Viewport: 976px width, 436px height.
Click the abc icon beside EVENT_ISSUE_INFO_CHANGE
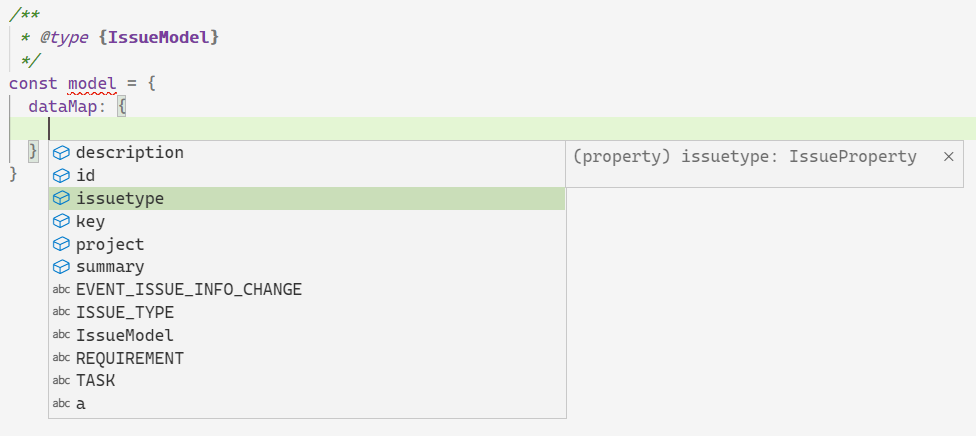[62, 290]
